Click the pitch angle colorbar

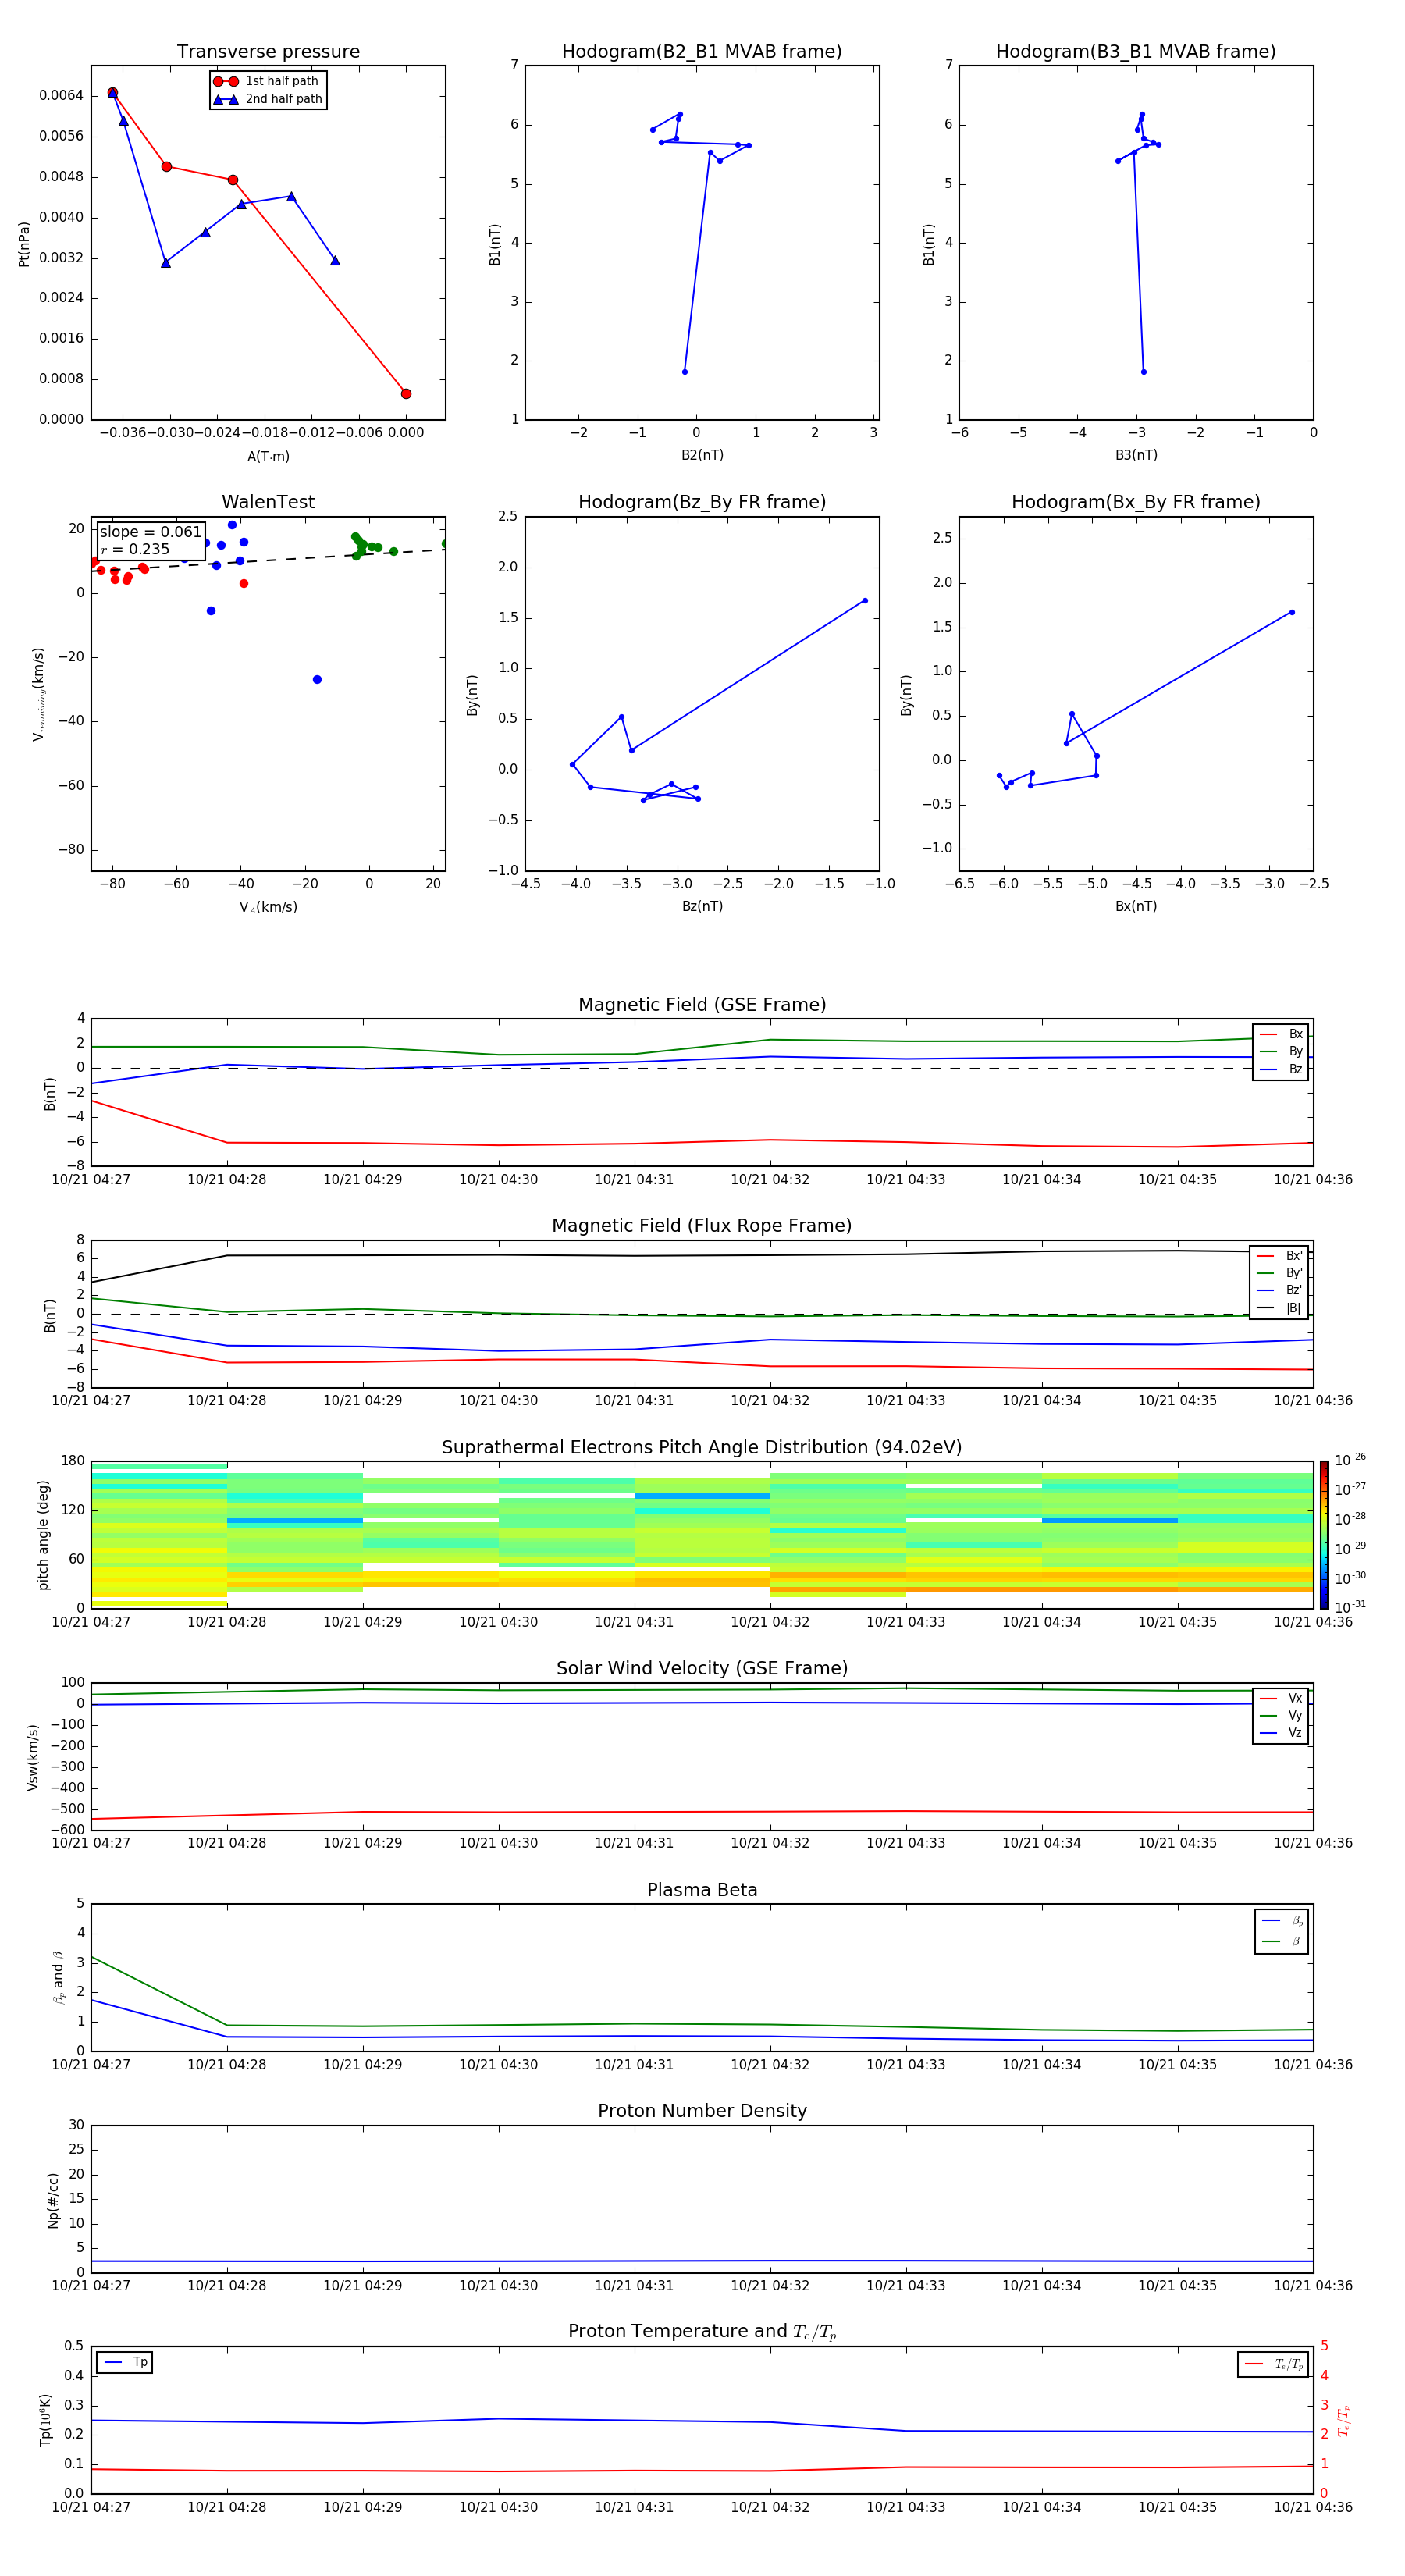(1323, 1535)
